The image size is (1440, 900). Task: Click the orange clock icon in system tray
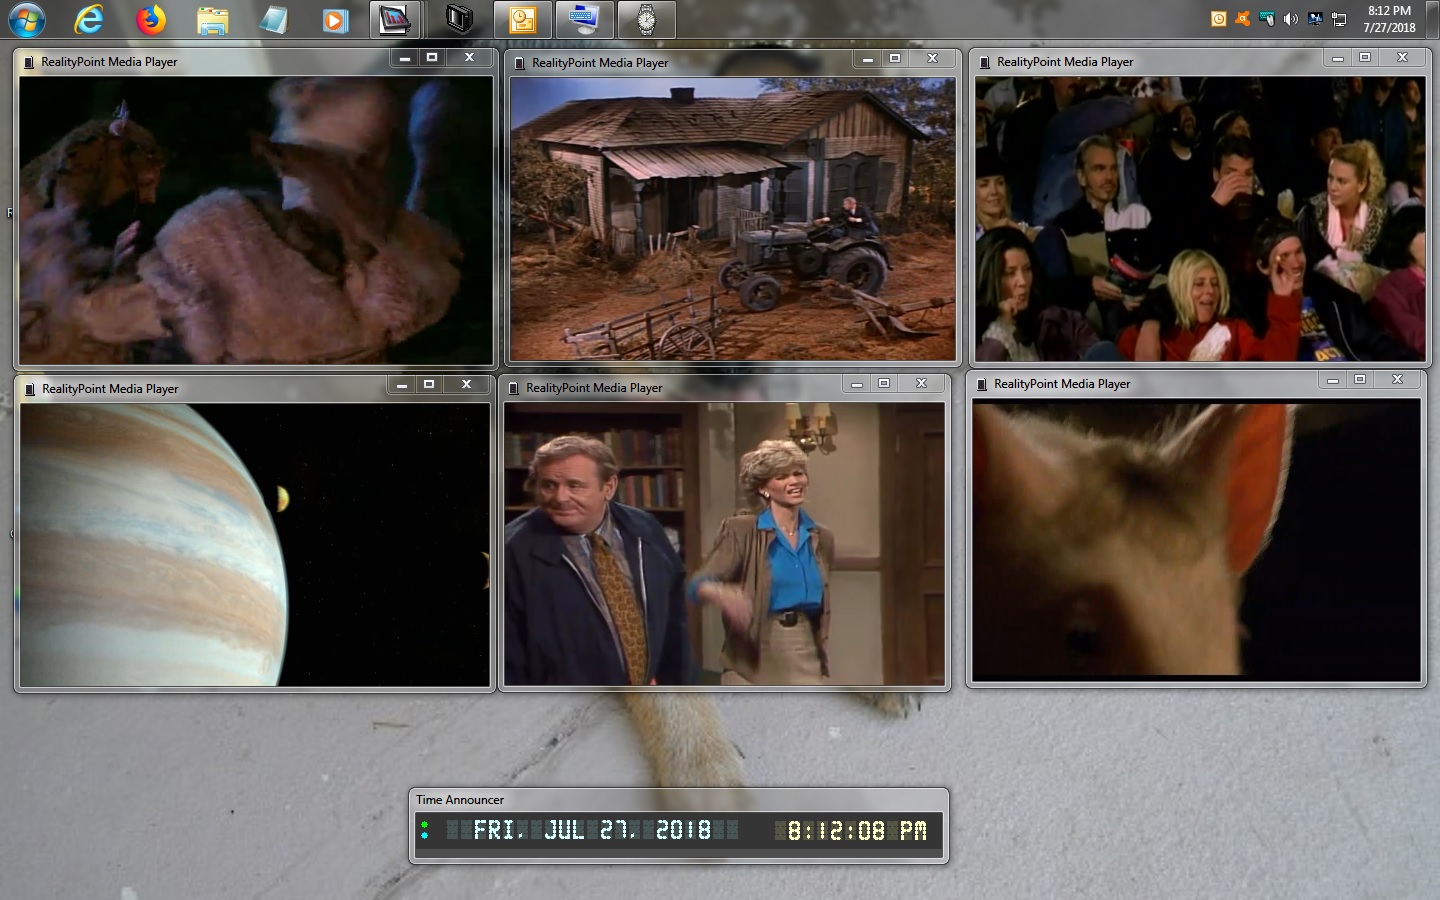coord(1218,19)
